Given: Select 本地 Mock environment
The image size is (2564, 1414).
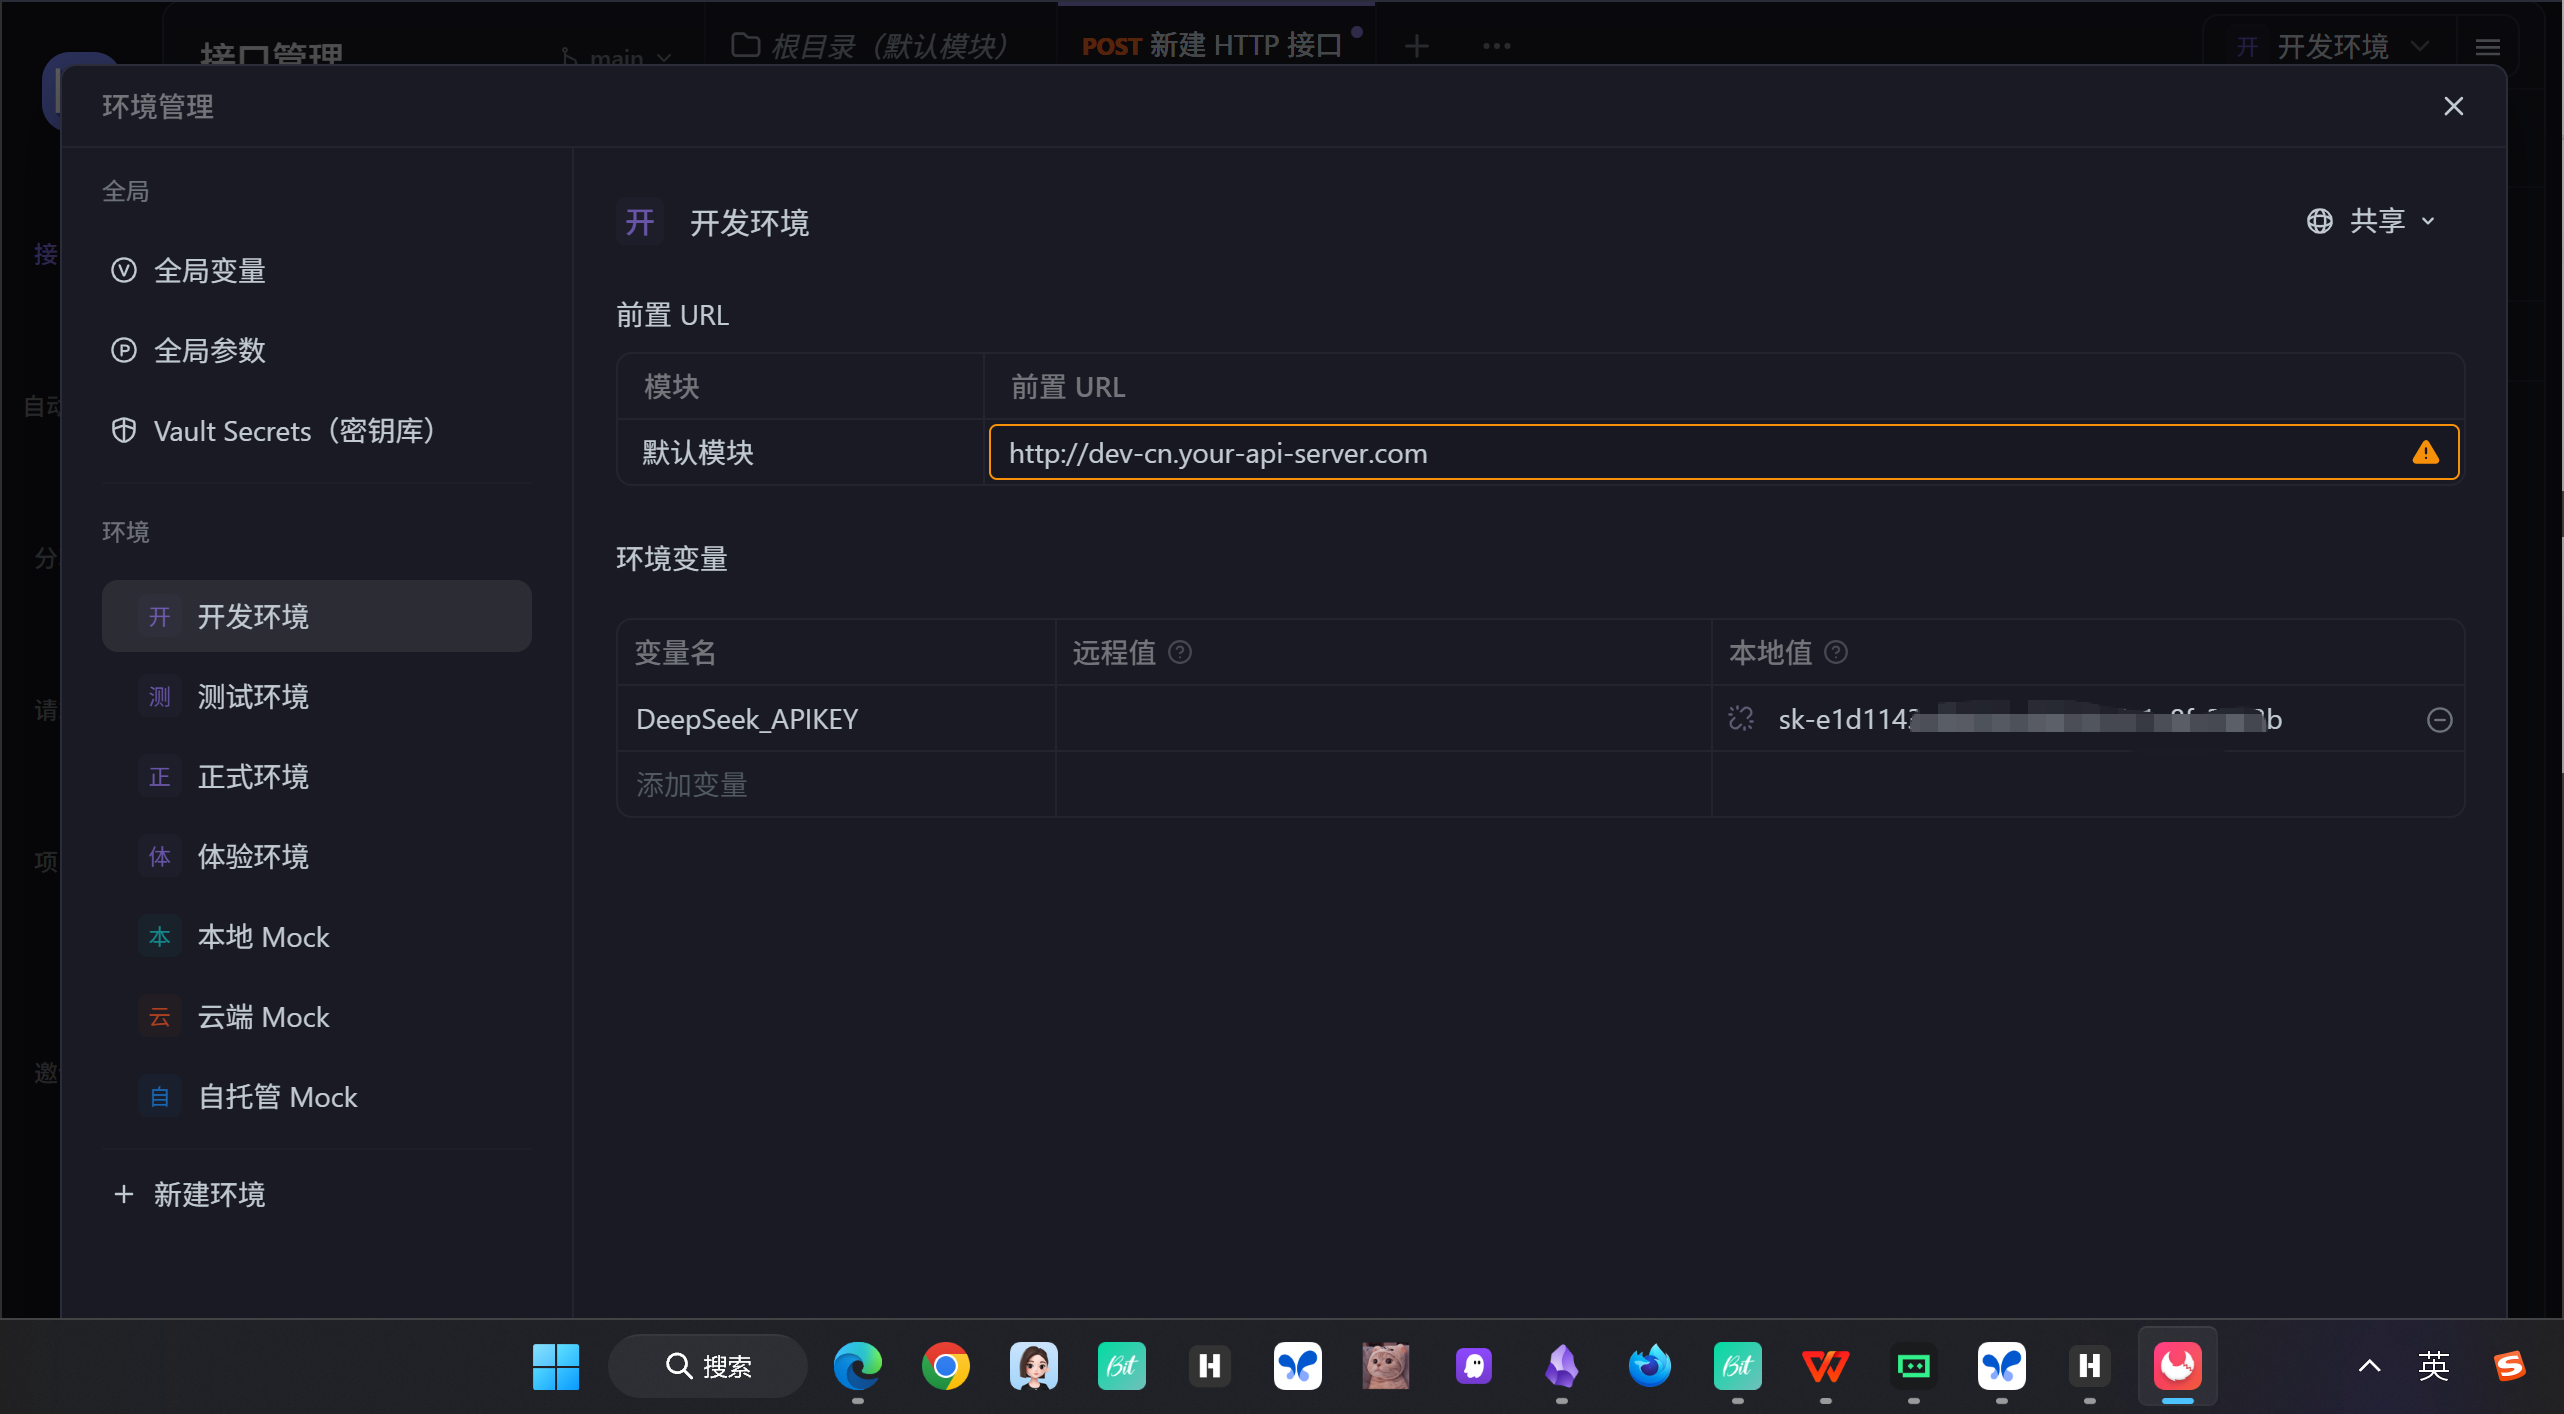Looking at the screenshot, I should (263, 937).
